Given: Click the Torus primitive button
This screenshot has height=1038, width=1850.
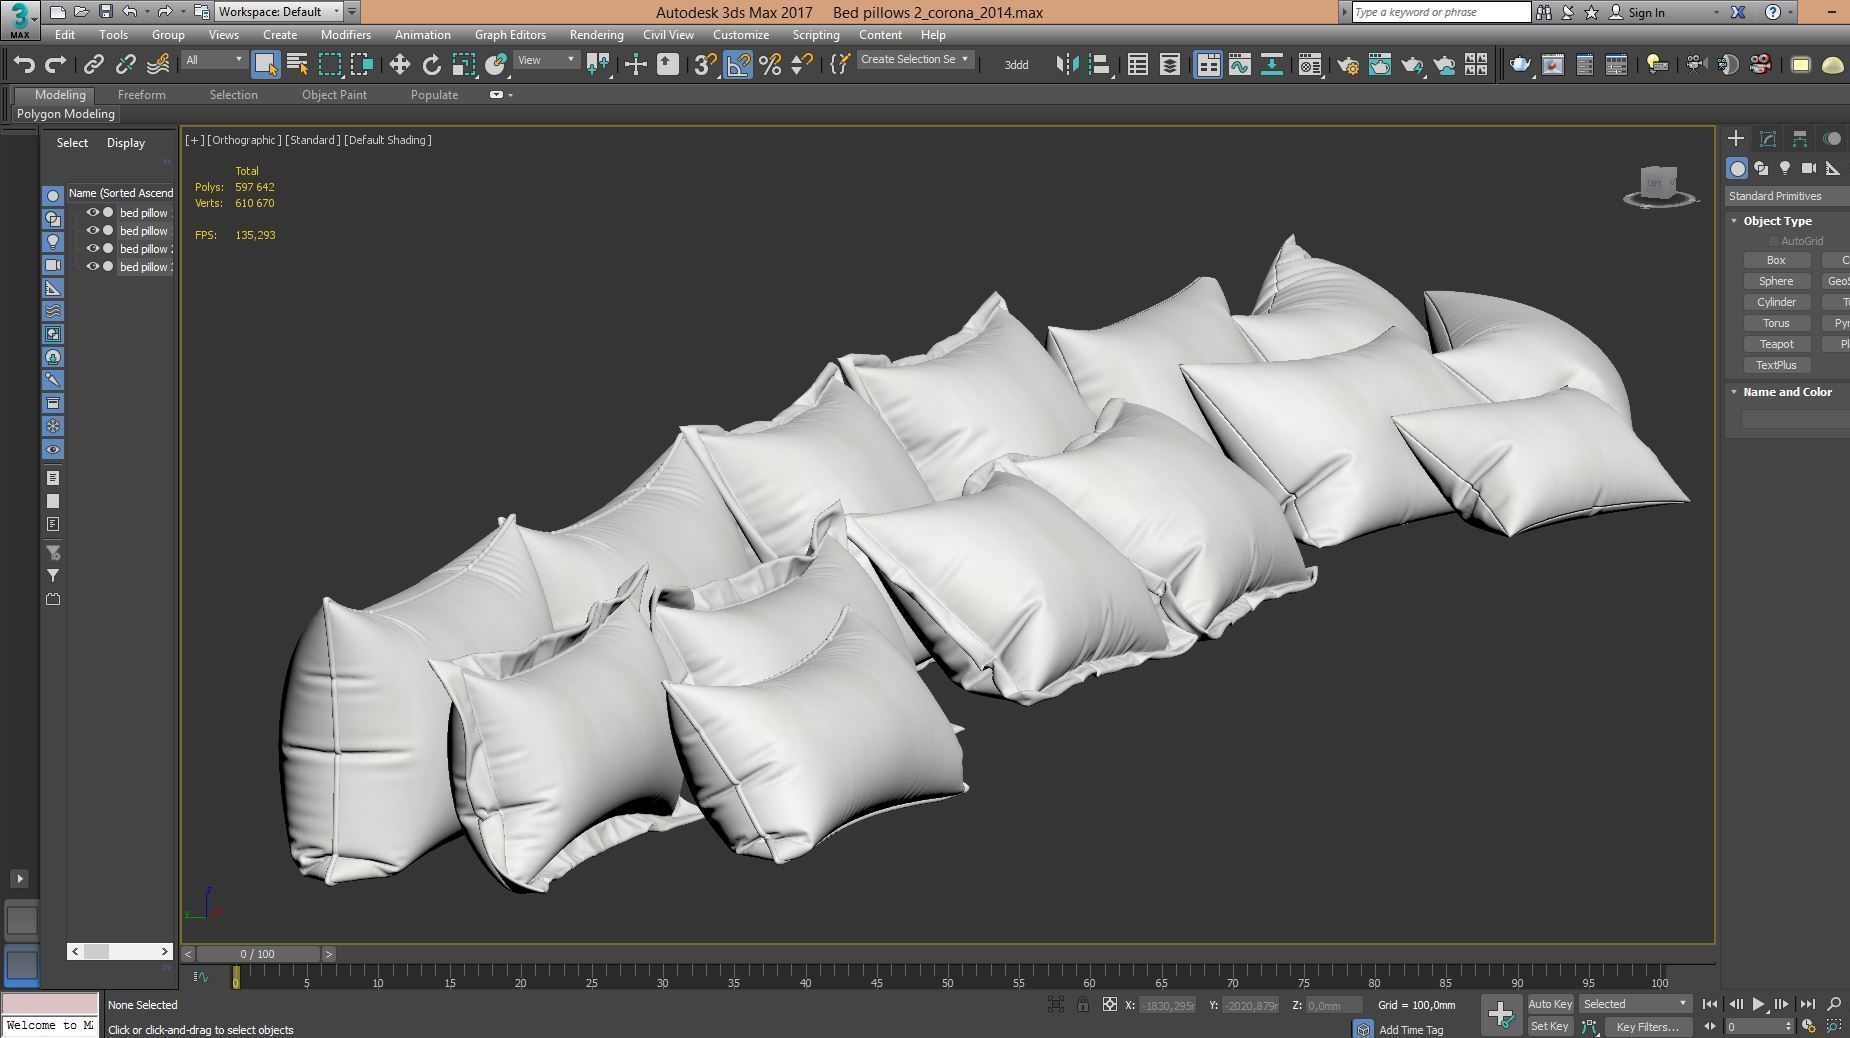Looking at the screenshot, I should point(1776,323).
